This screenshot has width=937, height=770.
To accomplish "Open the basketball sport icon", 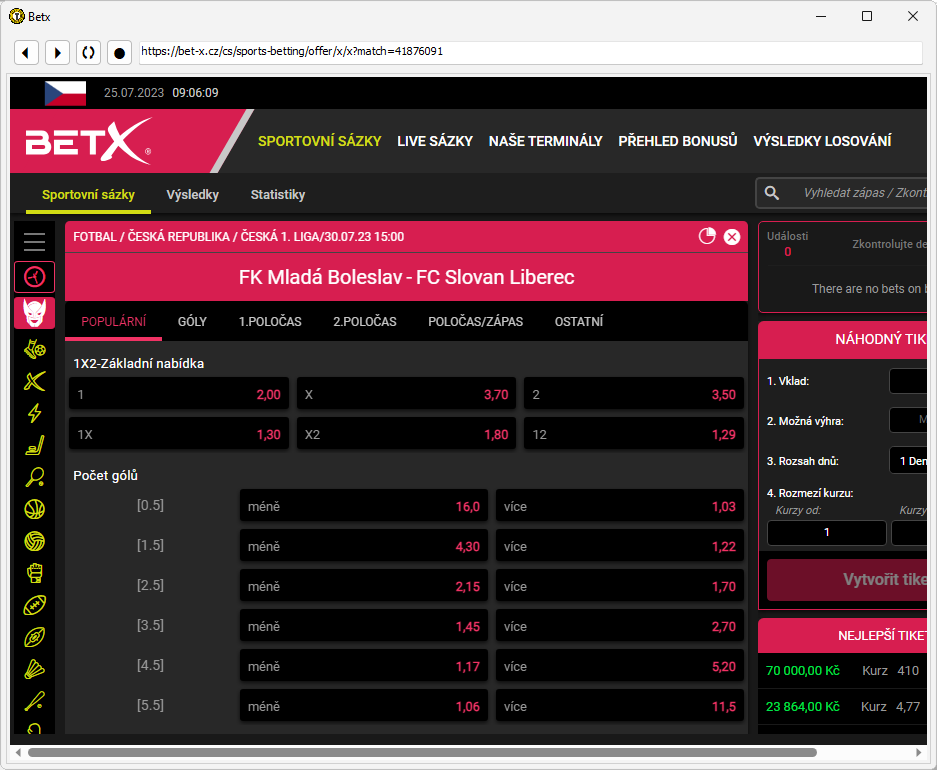I will (35, 510).
